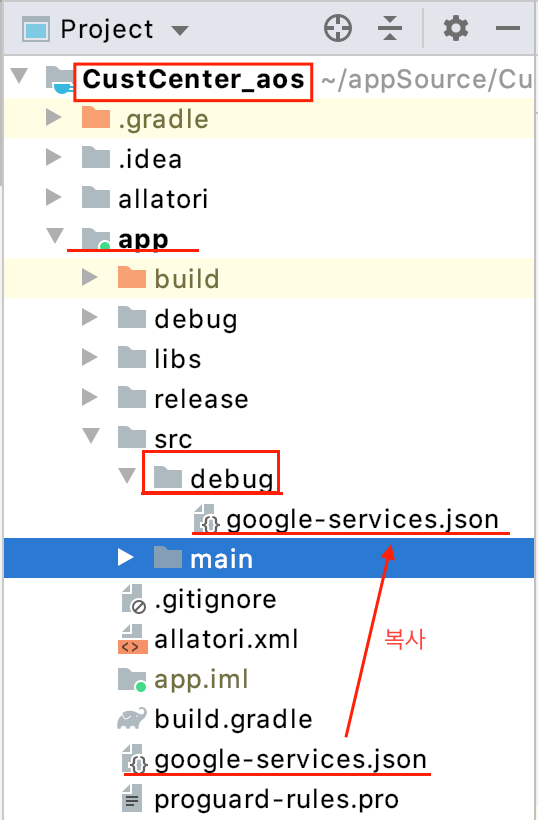Open the Project view dropdown

coord(179,30)
